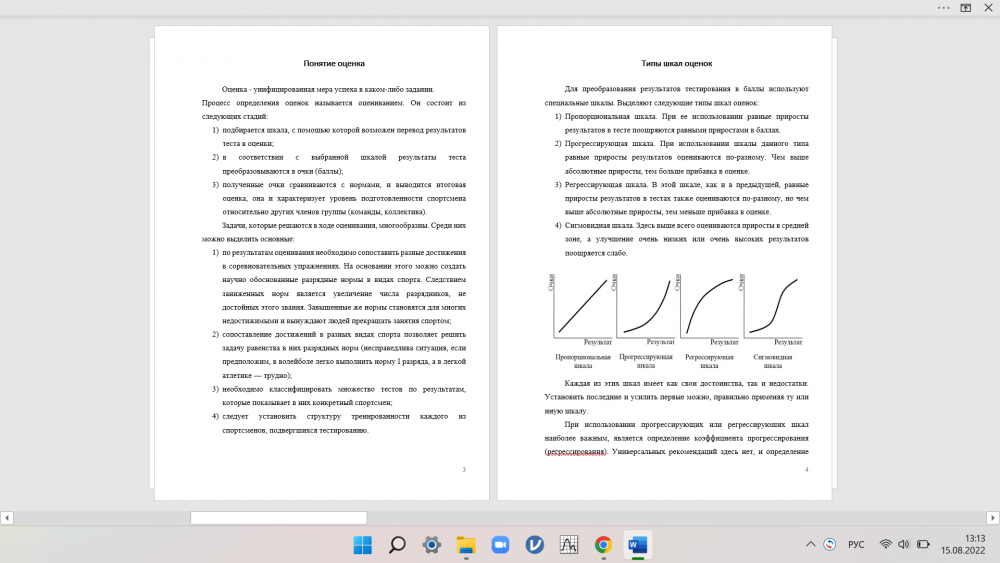The width and height of the screenshot is (1000, 563).
Task: Open File Explorer from the taskbar
Action: click(465, 545)
